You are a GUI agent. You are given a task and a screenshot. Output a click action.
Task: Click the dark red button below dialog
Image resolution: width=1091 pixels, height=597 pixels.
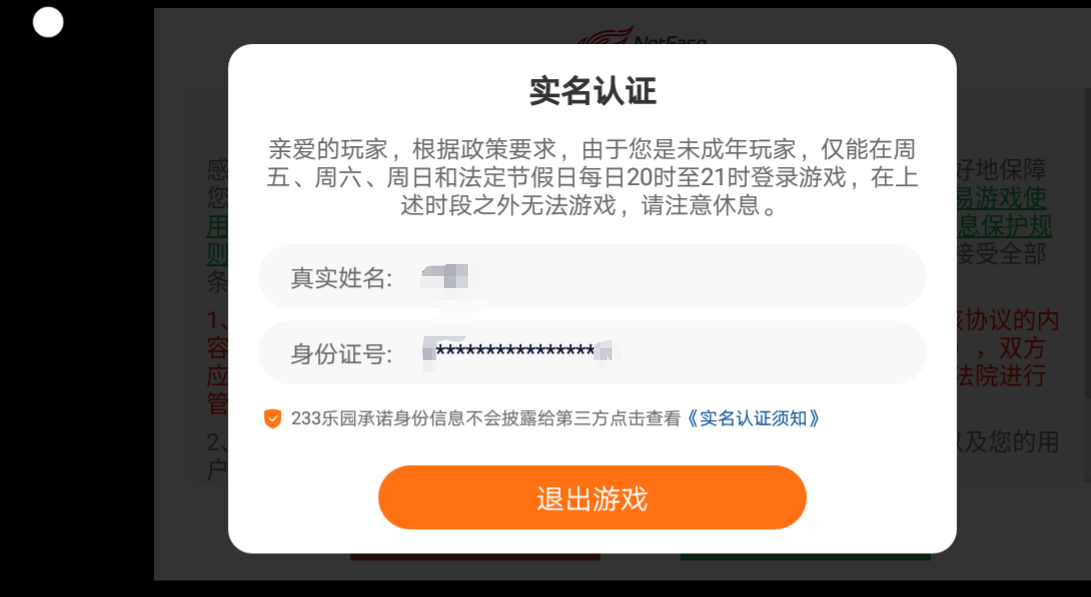475,557
